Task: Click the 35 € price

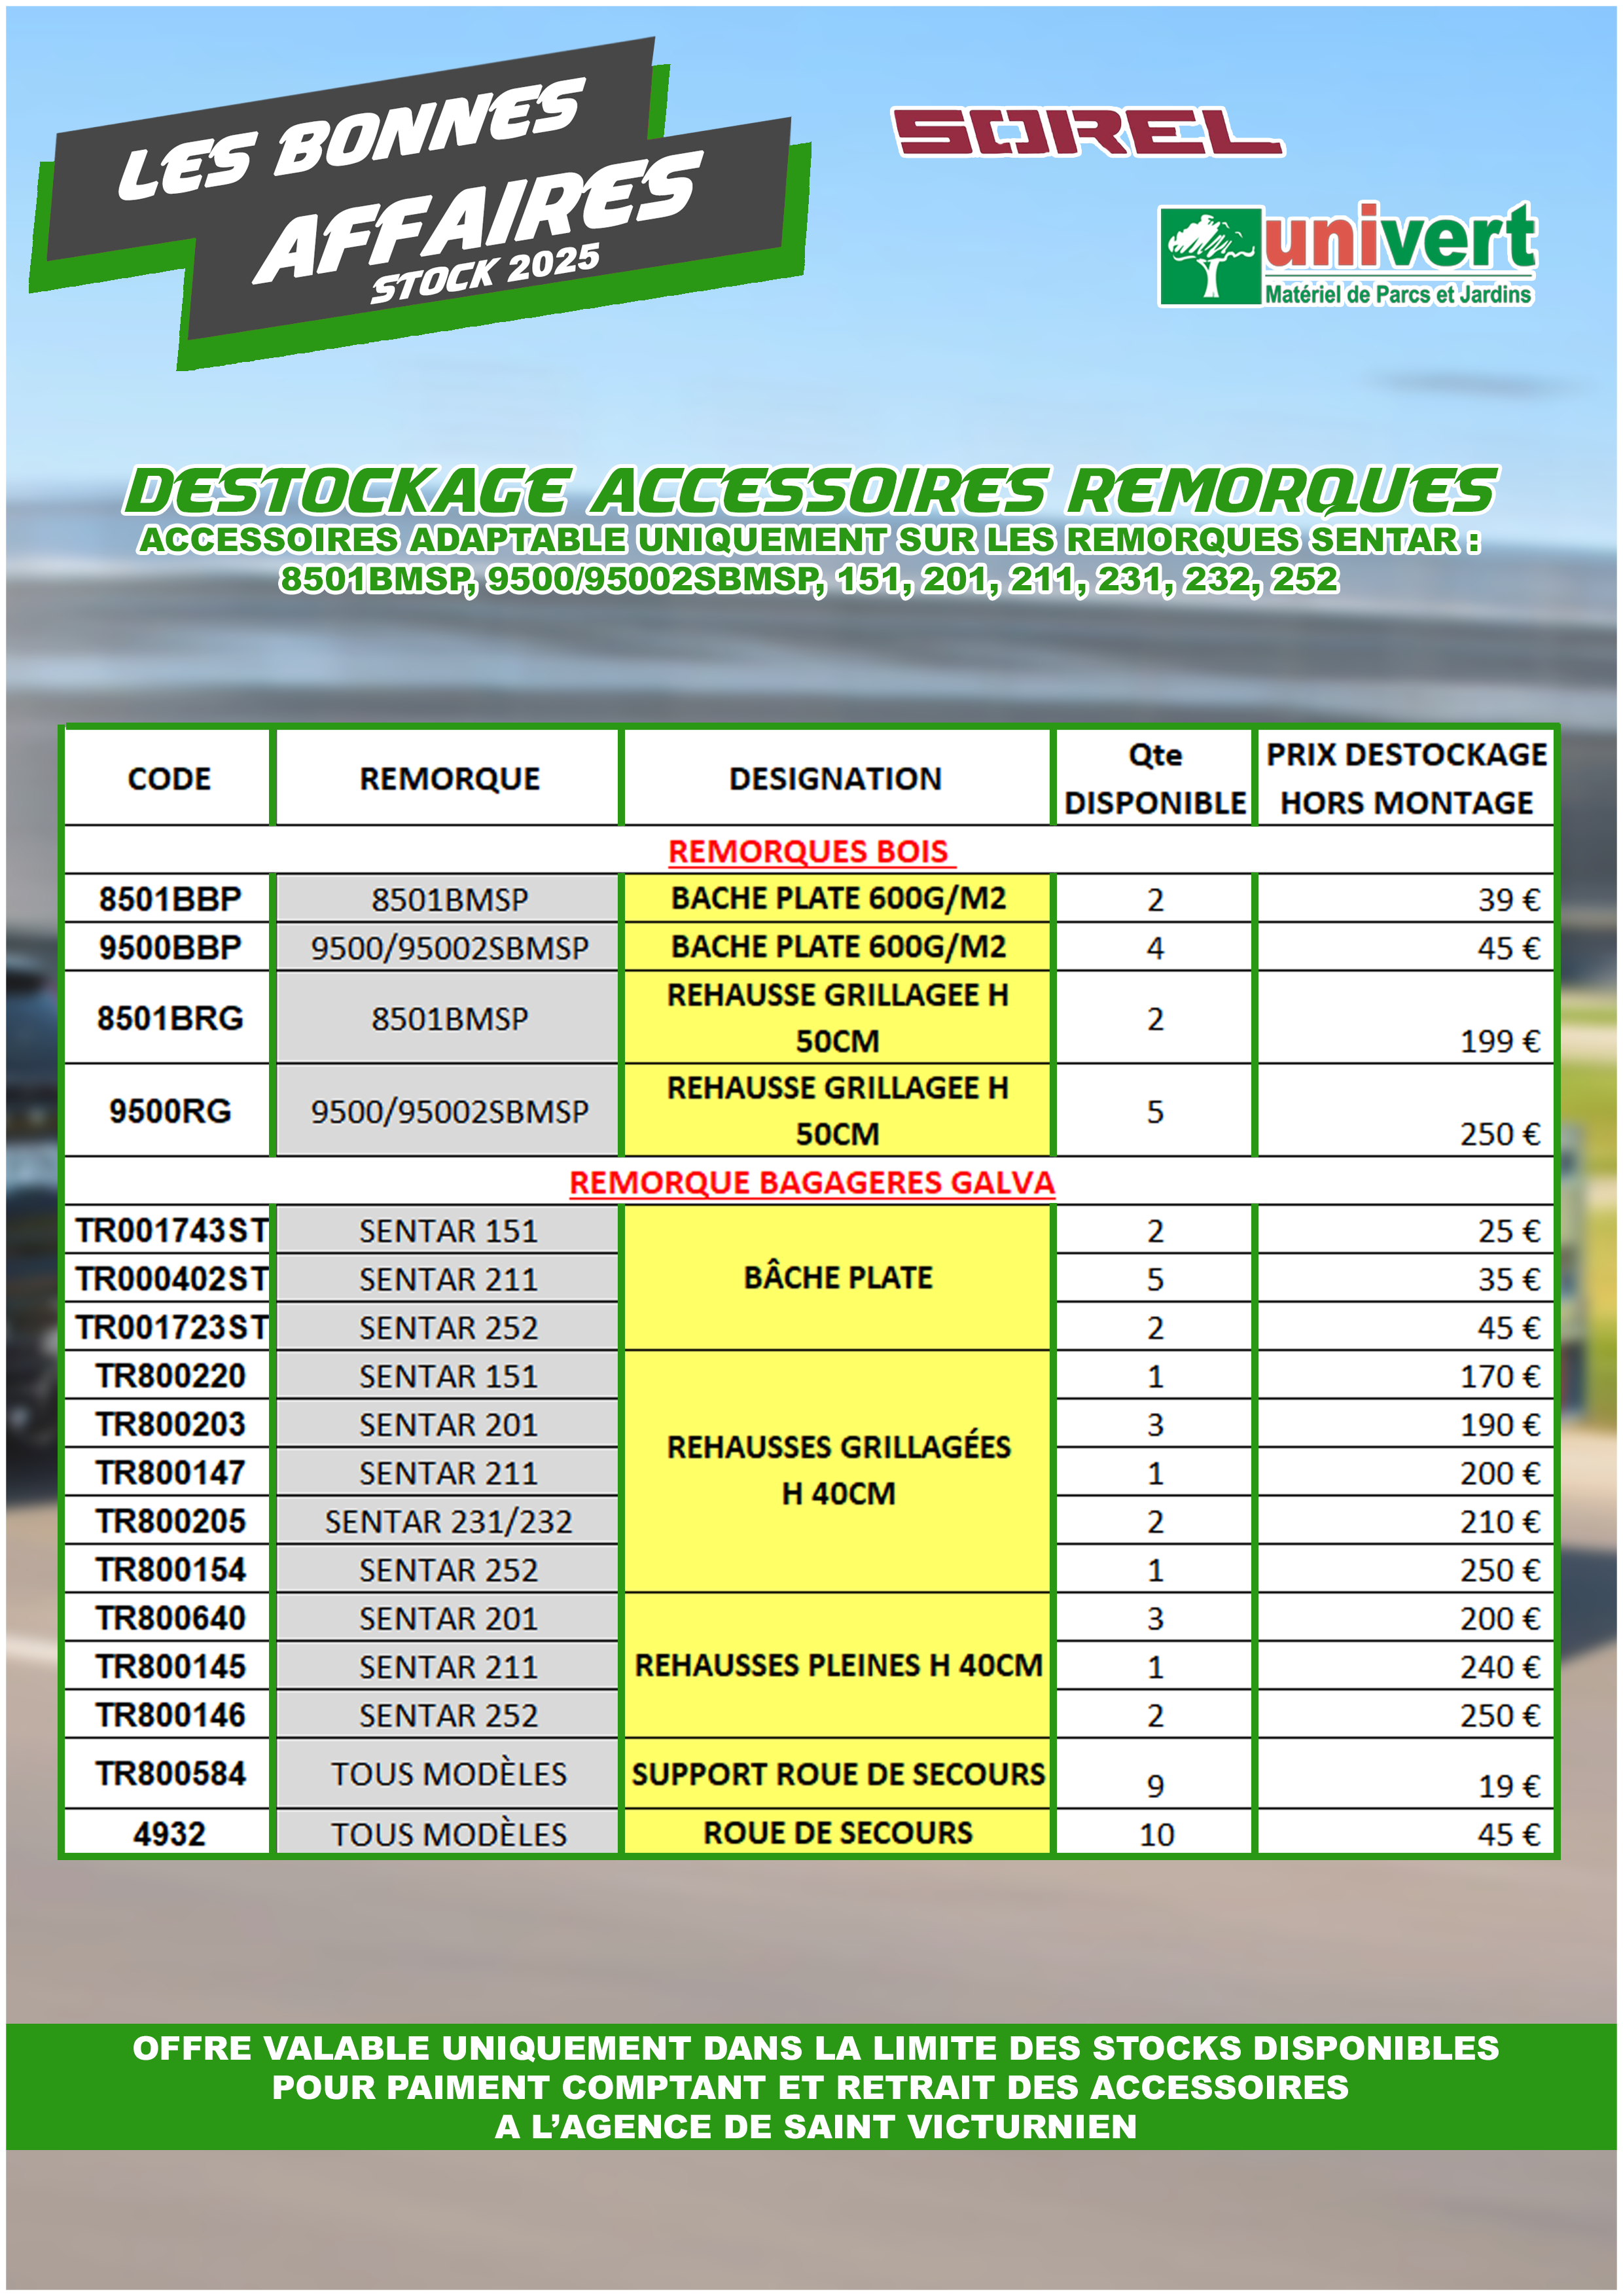Action: pos(1509,1280)
